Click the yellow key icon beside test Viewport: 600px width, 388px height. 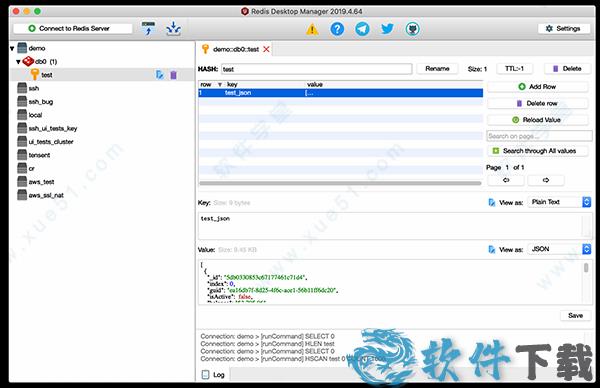(x=34, y=74)
